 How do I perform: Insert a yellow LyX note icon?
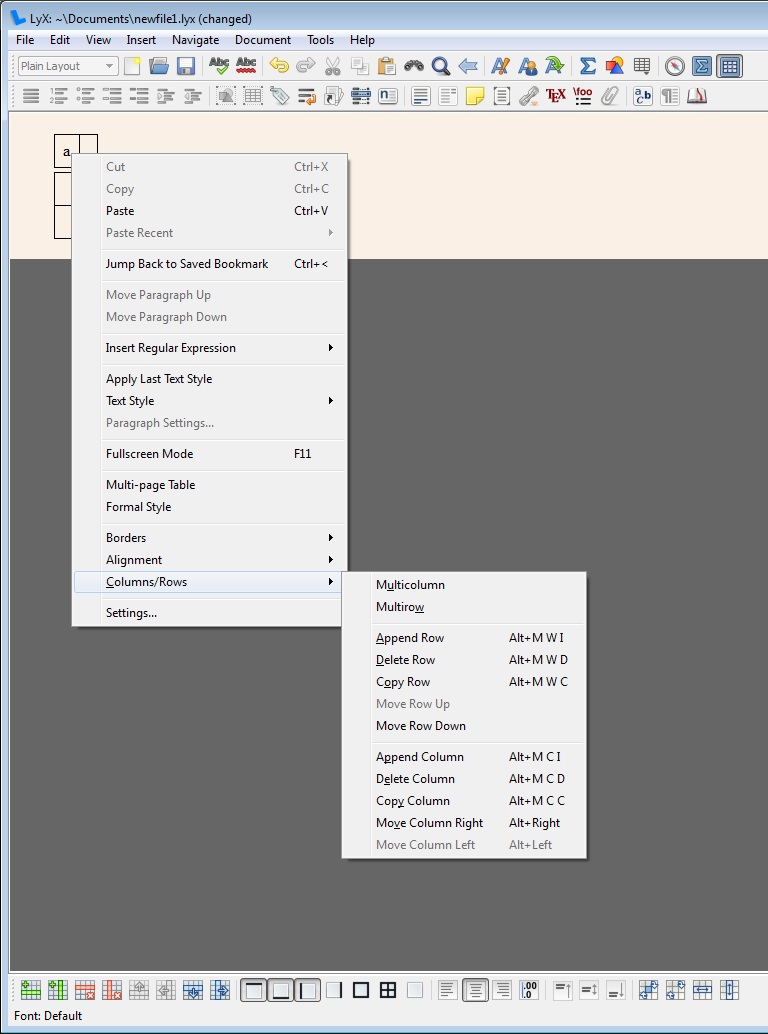click(x=475, y=96)
